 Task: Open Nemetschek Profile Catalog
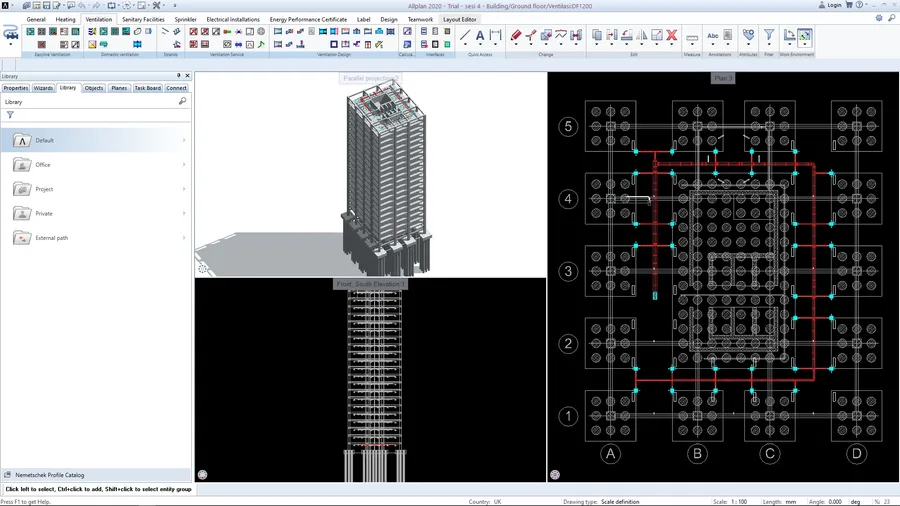tap(96, 475)
